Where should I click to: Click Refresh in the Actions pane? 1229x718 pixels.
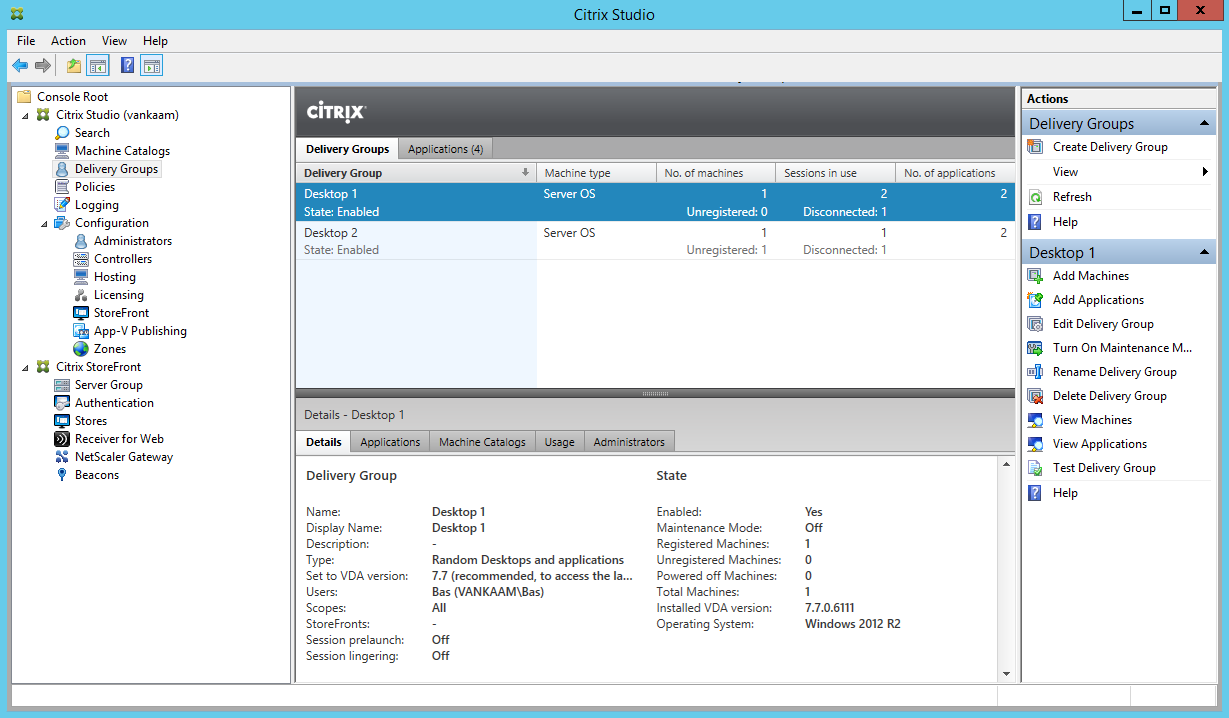tap(1072, 197)
